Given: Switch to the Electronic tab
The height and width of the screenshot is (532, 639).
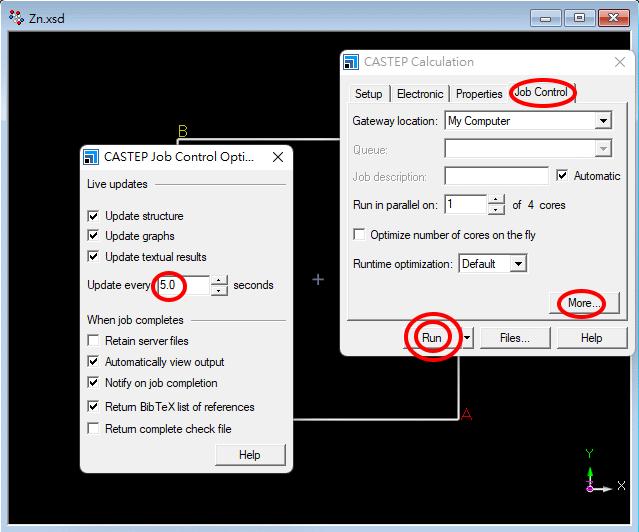Looking at the screenshot, I should (x=419, y=94).
